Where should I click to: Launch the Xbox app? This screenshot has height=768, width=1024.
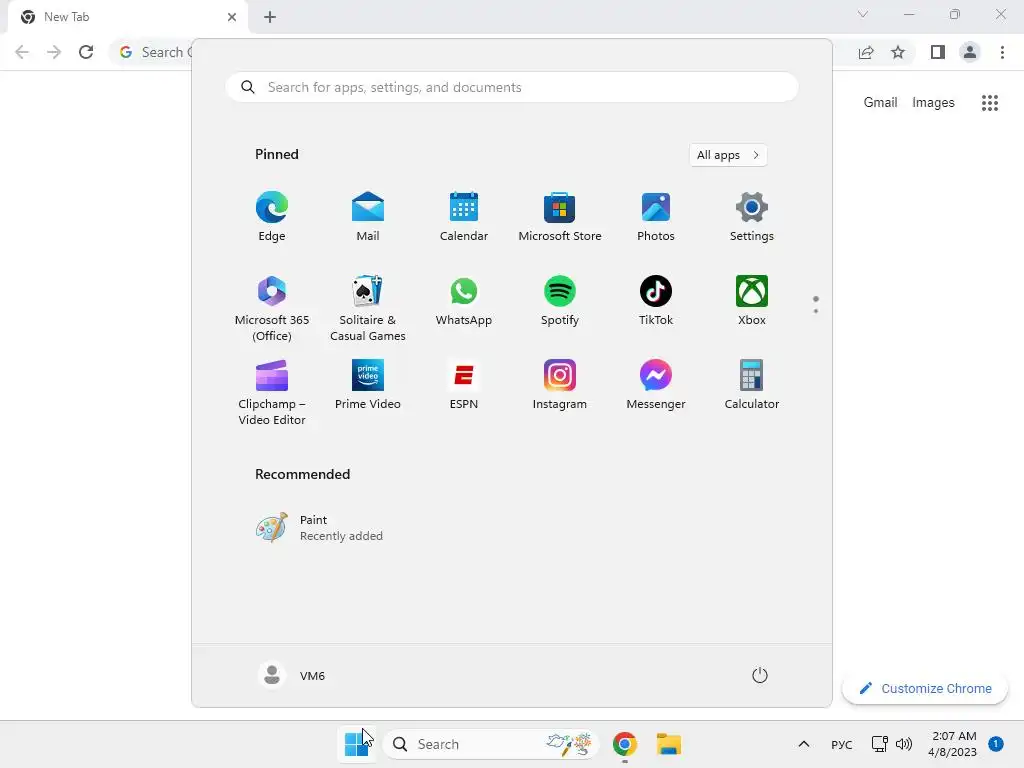[752, 301]
